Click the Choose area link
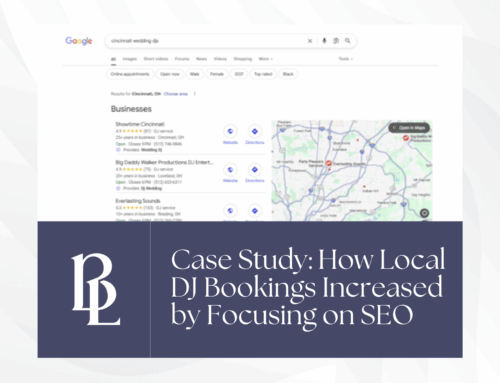This screenshot has height=383, width=500. pyautogui.click(x=176, y=94)
